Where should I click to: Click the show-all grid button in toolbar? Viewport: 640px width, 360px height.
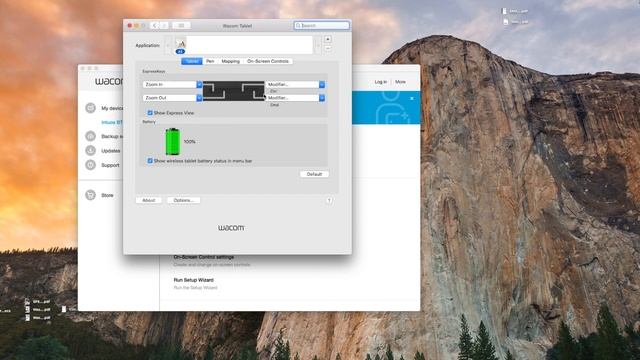[x=181, y=25]
